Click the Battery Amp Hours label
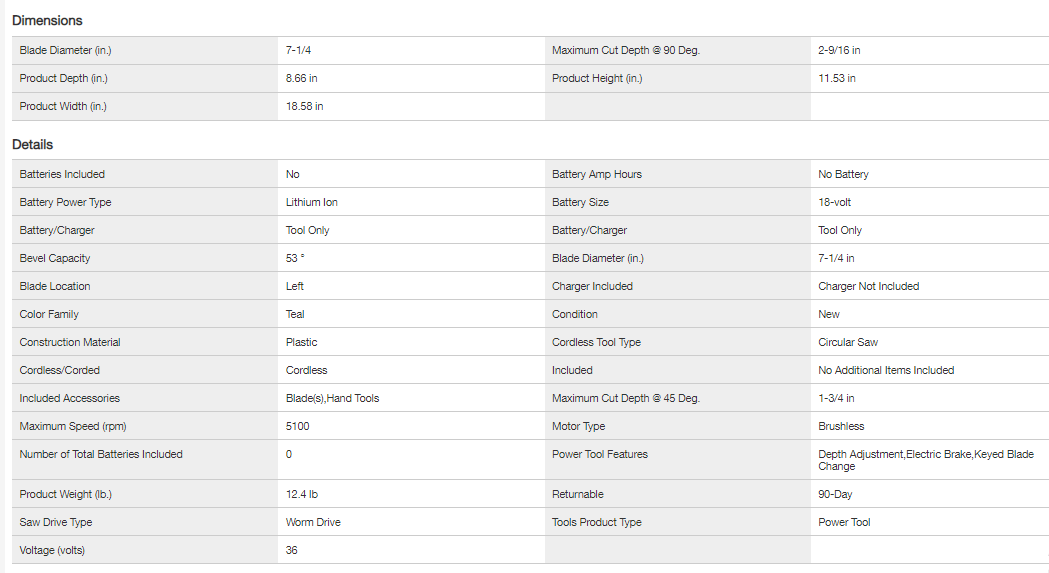The image size is (1049, 573). 597,174
